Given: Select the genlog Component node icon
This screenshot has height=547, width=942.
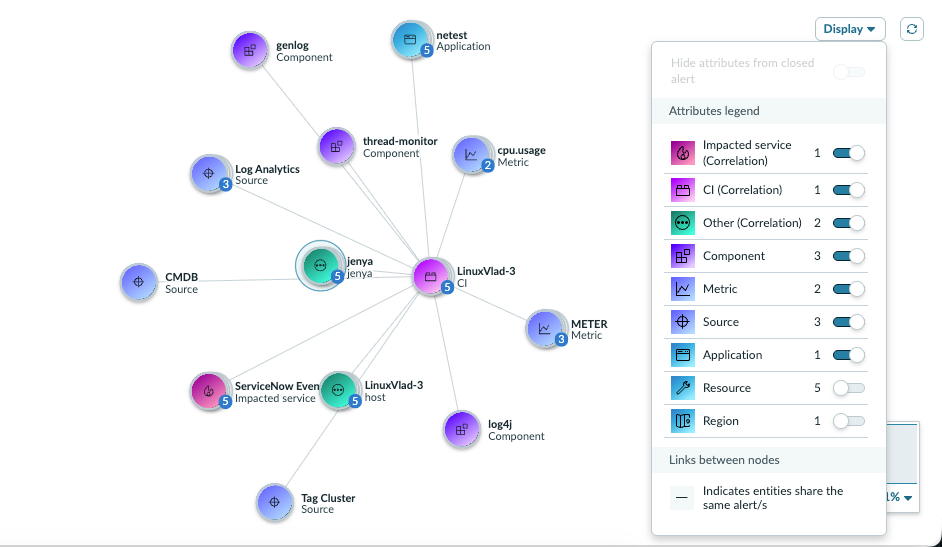Looking at the screenshot, I should pyautogui.click(x=249, y=51).
